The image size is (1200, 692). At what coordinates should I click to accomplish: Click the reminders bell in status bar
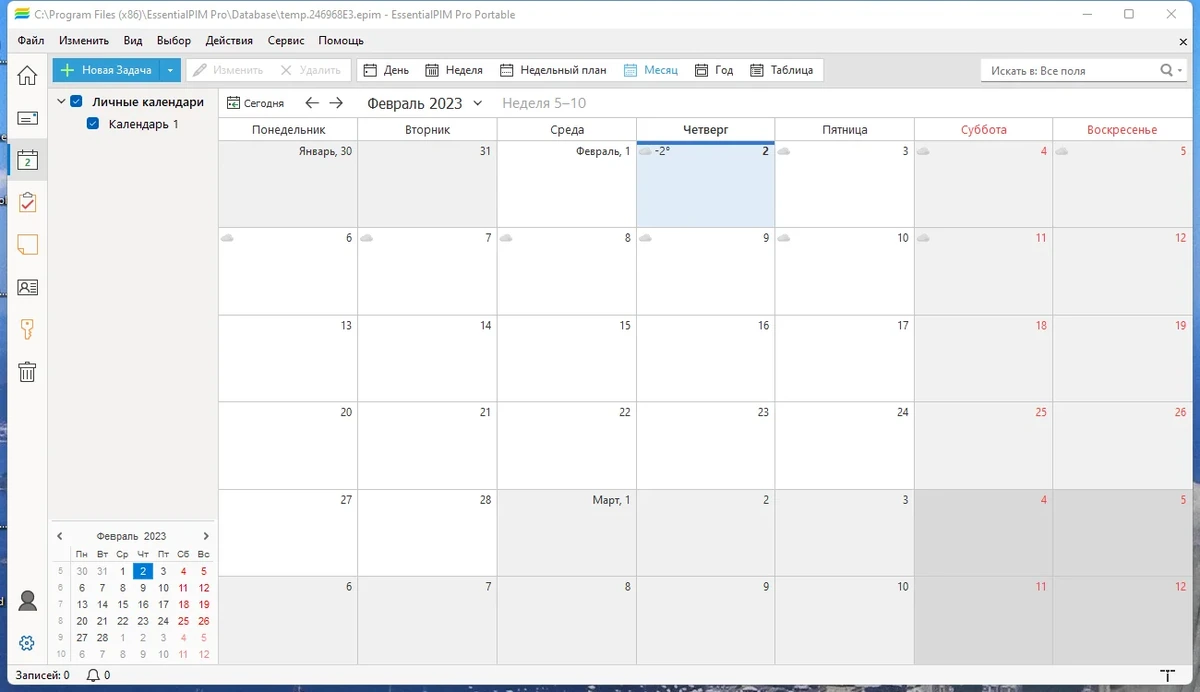pyautogui.click(x=94, y=676)
